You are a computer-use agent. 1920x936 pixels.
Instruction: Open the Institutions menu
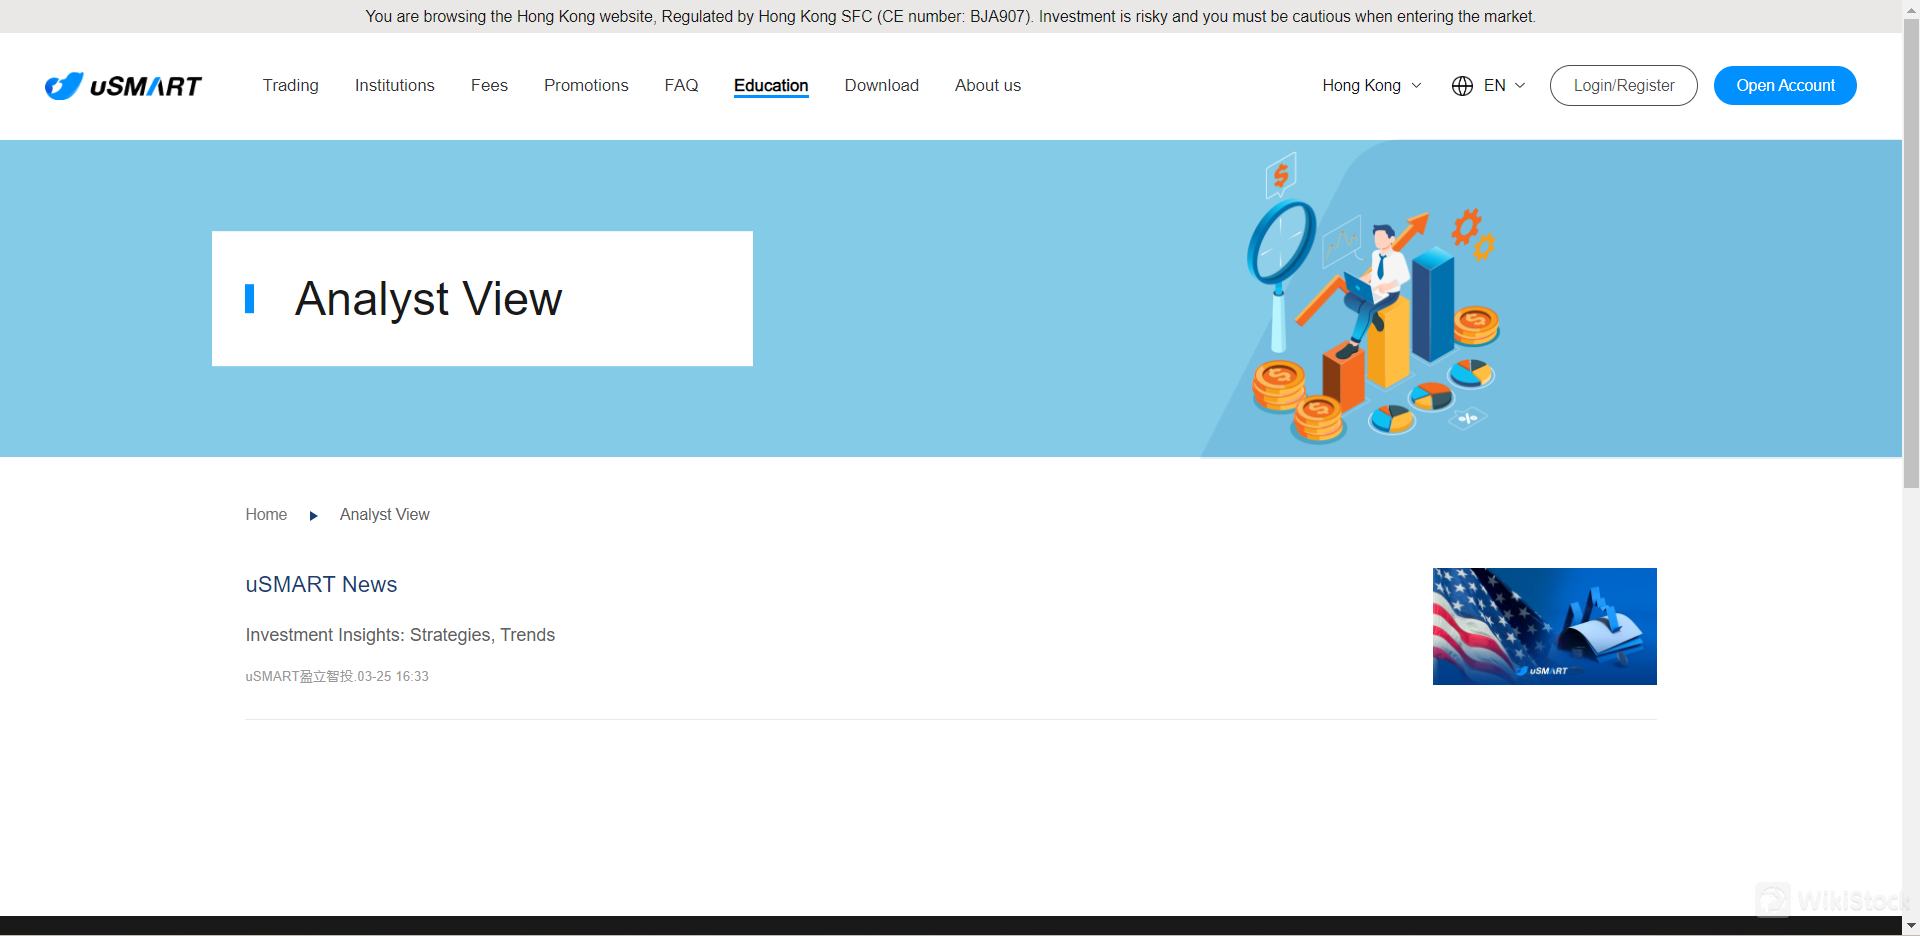[395, 86]
